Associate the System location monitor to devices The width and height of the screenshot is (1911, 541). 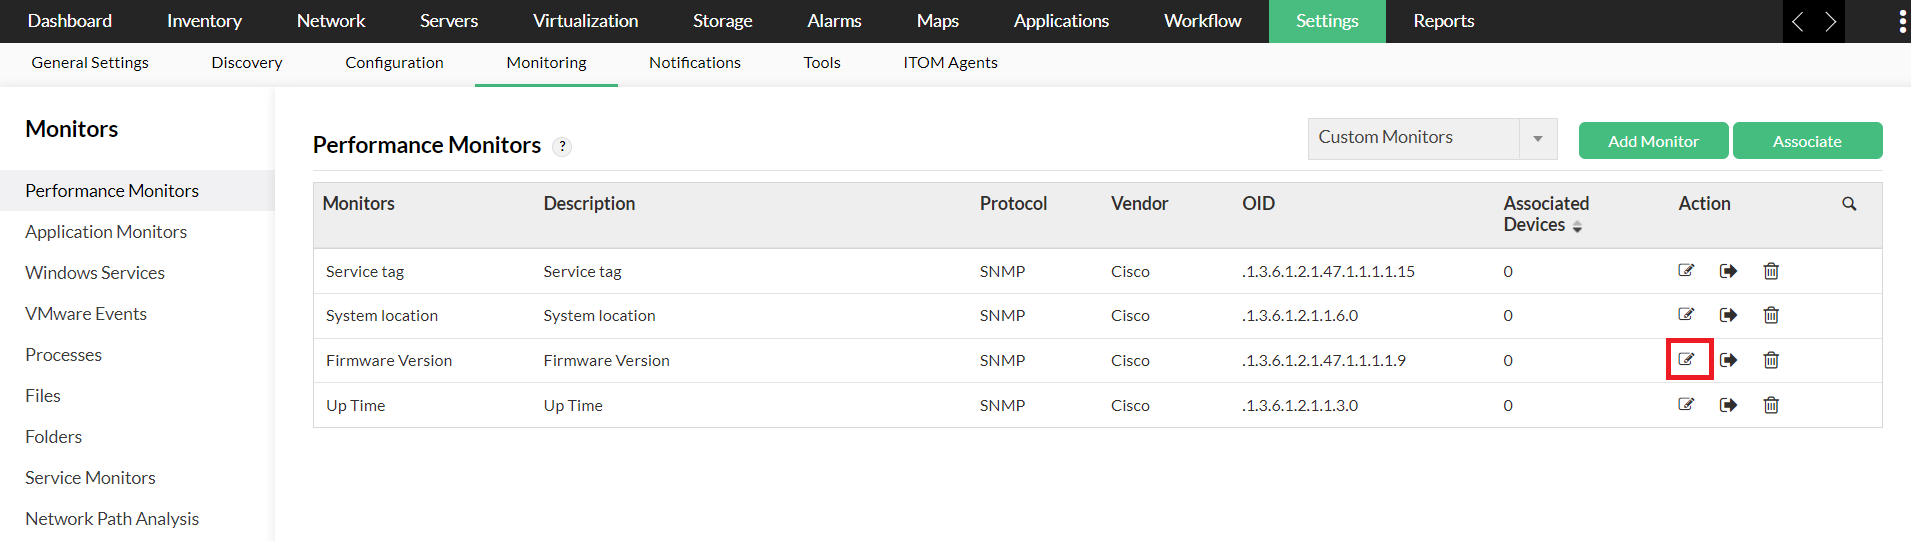[1728, 315]
